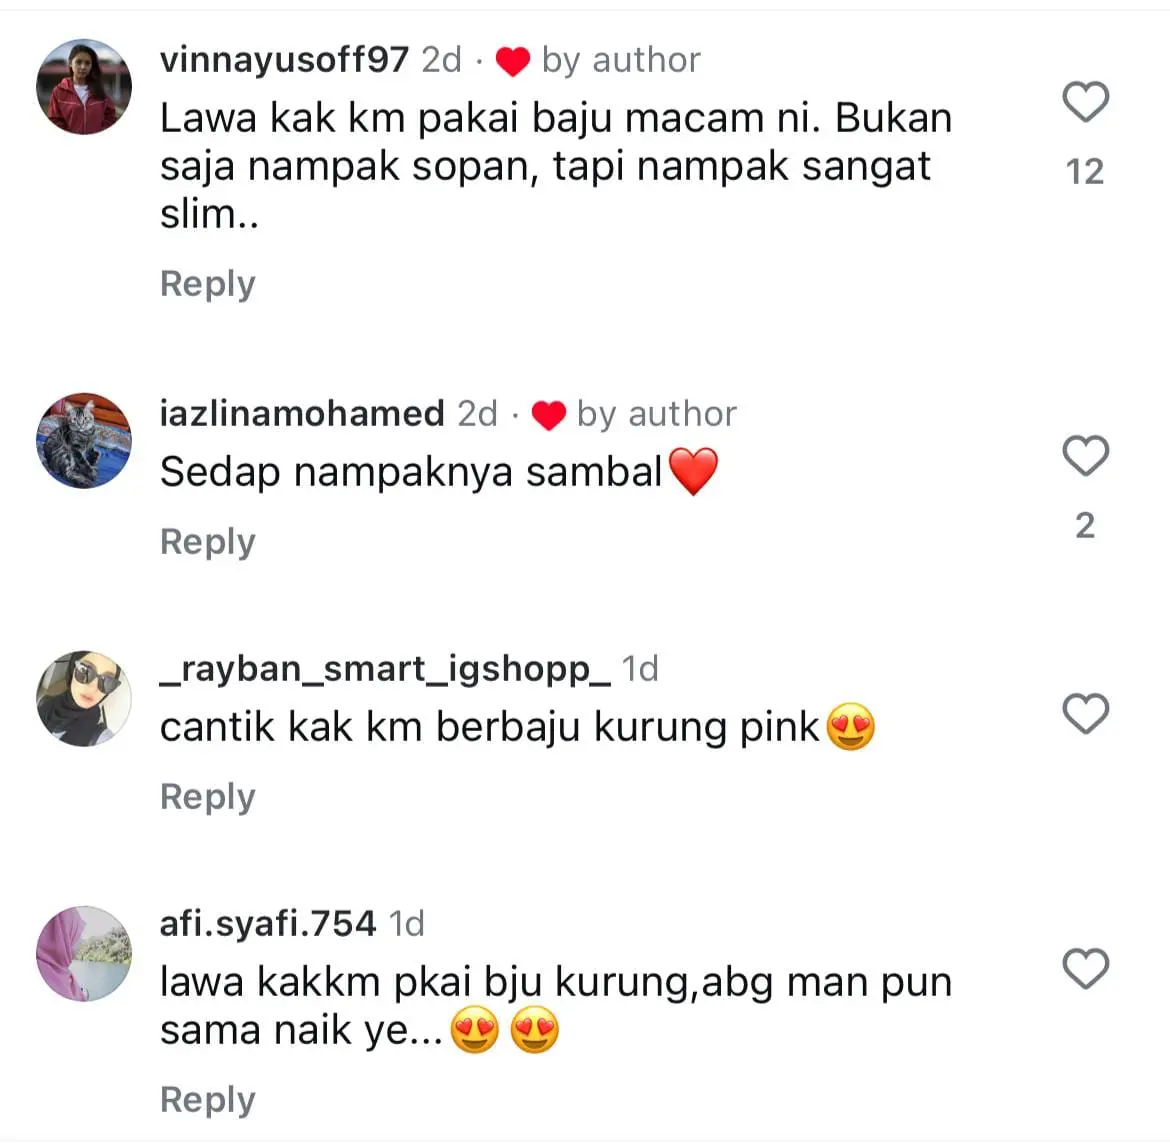
Task: Click the red heart by author on iazlinamohamed
Action: click(x=548, y=416)
